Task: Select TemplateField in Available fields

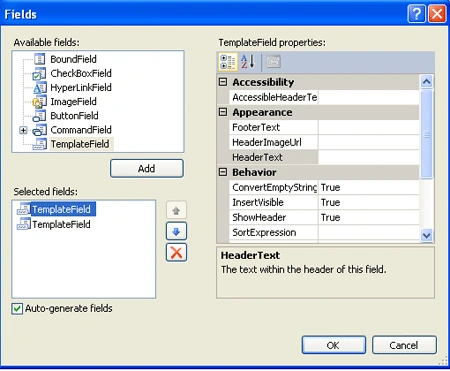Action: tap(80, 144)
